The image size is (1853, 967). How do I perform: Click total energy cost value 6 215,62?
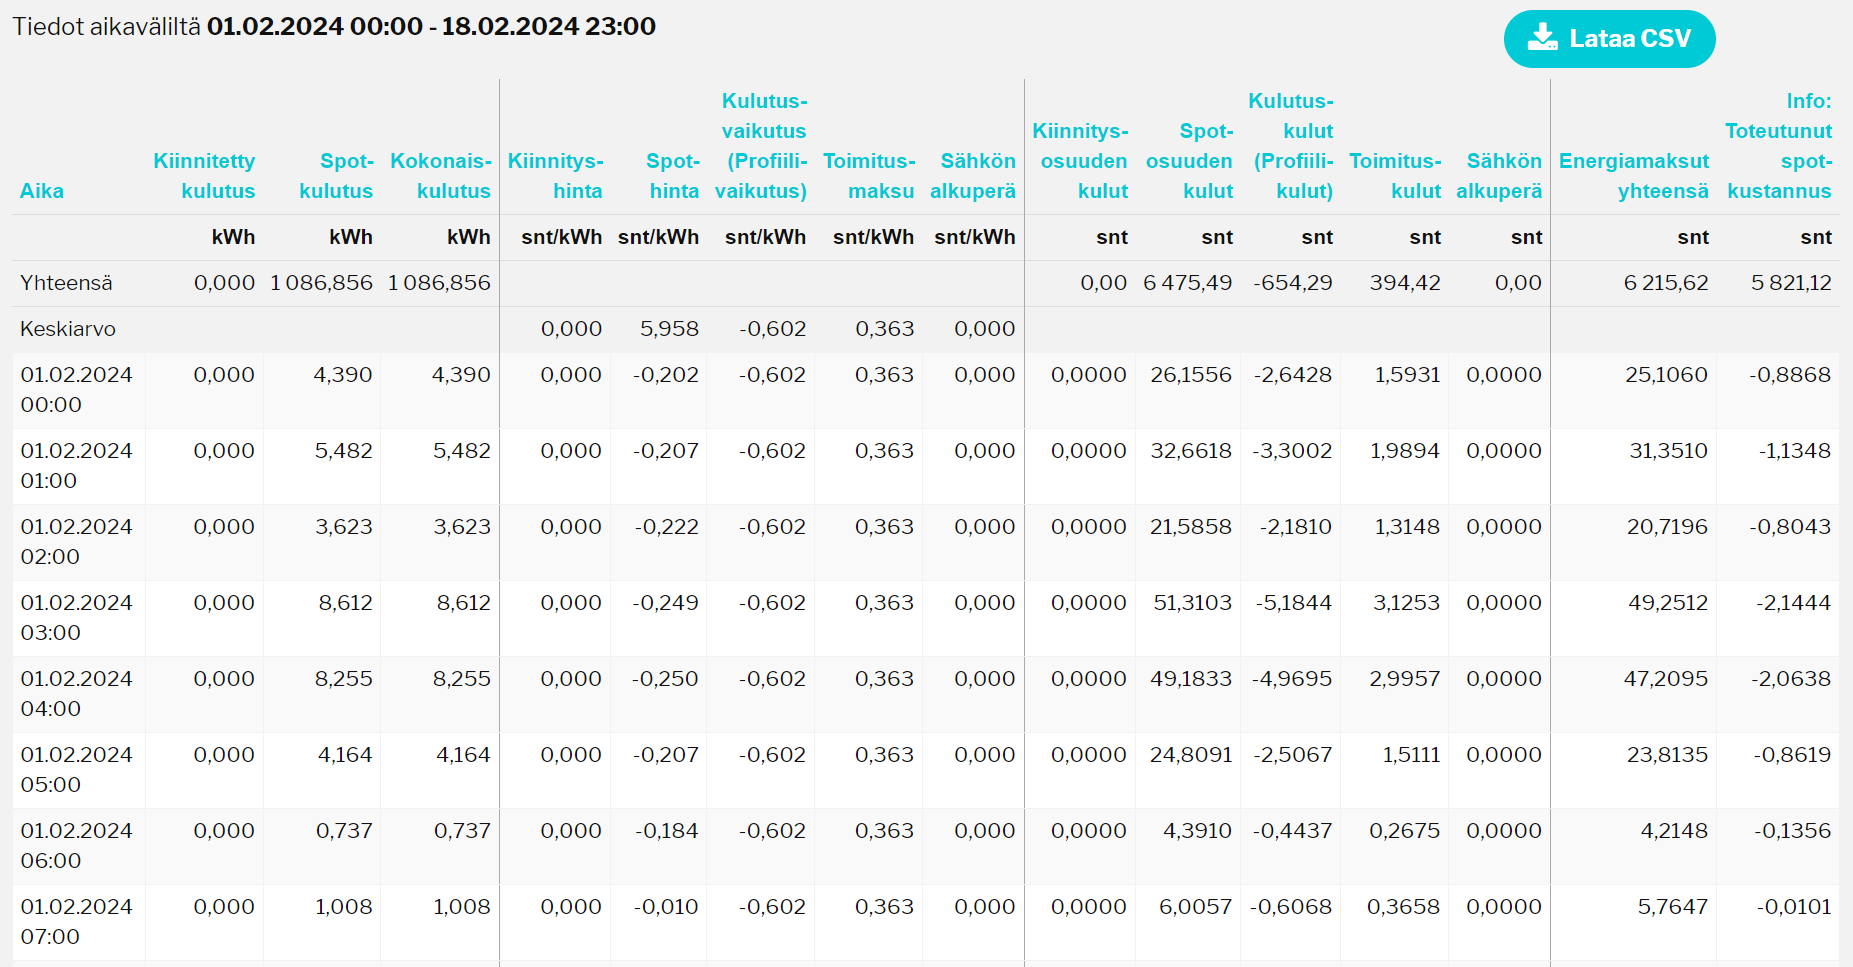pyautogui.click(x=1666, y=283)
